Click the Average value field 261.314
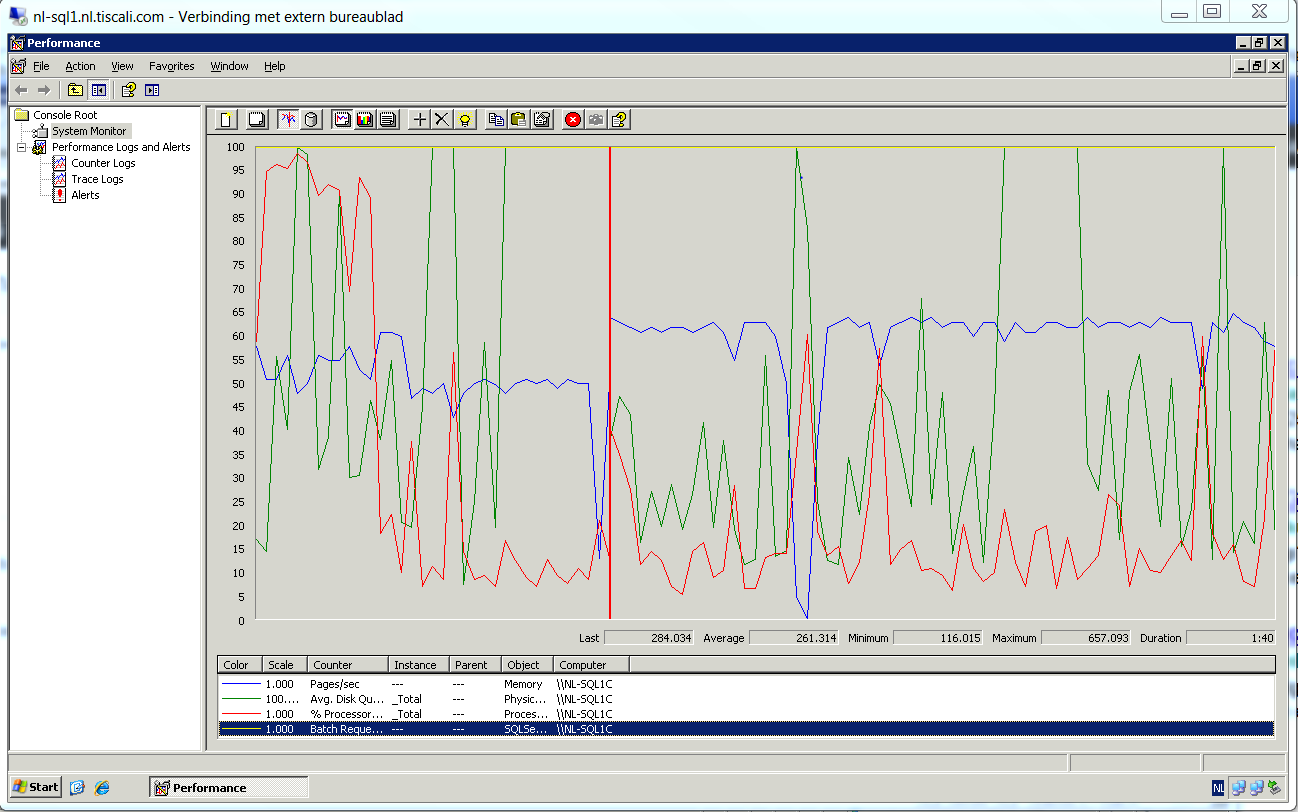This screenshot has width=1298, height=812. click(793, 638)
